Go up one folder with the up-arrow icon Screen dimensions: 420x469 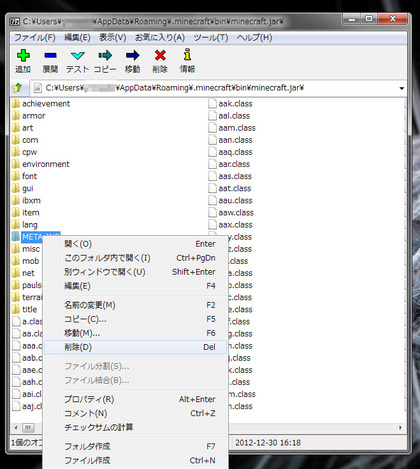18,88
